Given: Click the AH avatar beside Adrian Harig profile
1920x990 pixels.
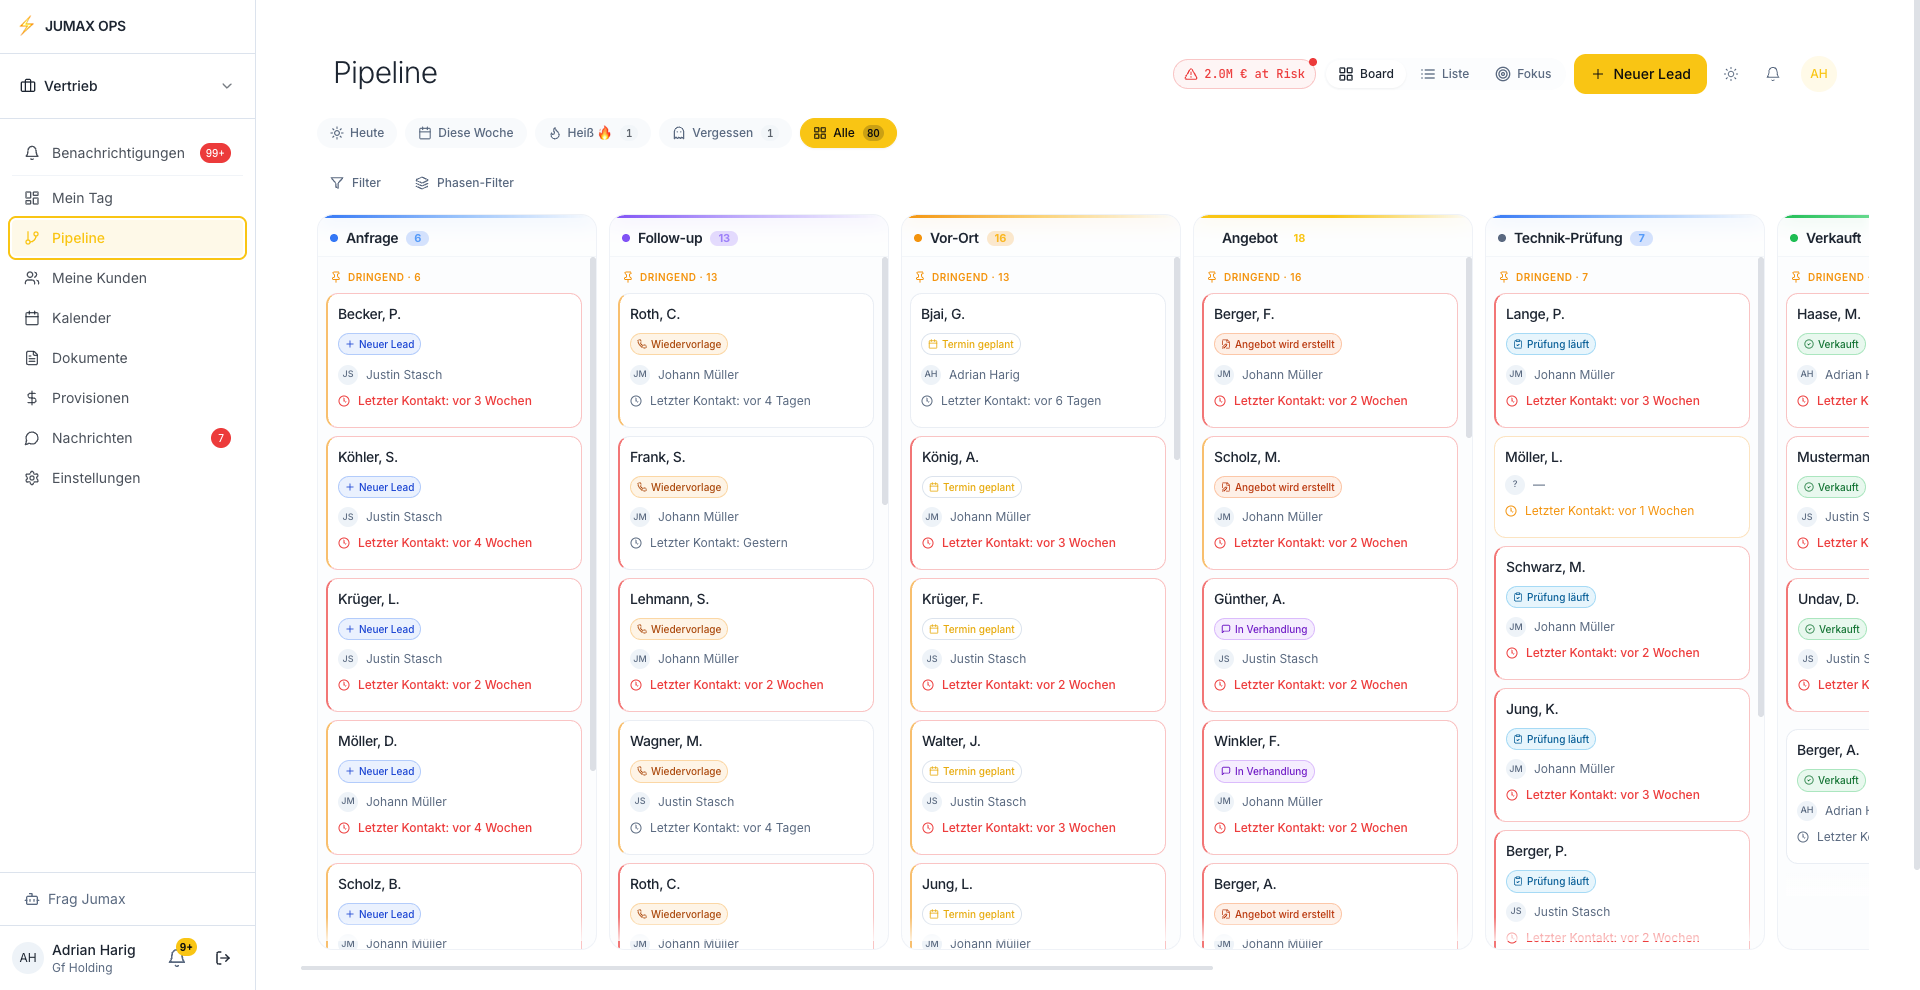Looking at the screenshot, I should click(28, 958).
